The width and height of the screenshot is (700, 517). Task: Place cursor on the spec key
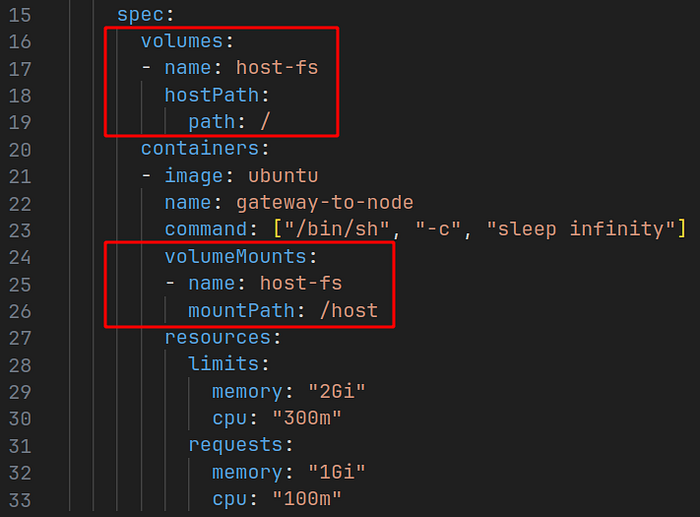[x=141, y=15]
